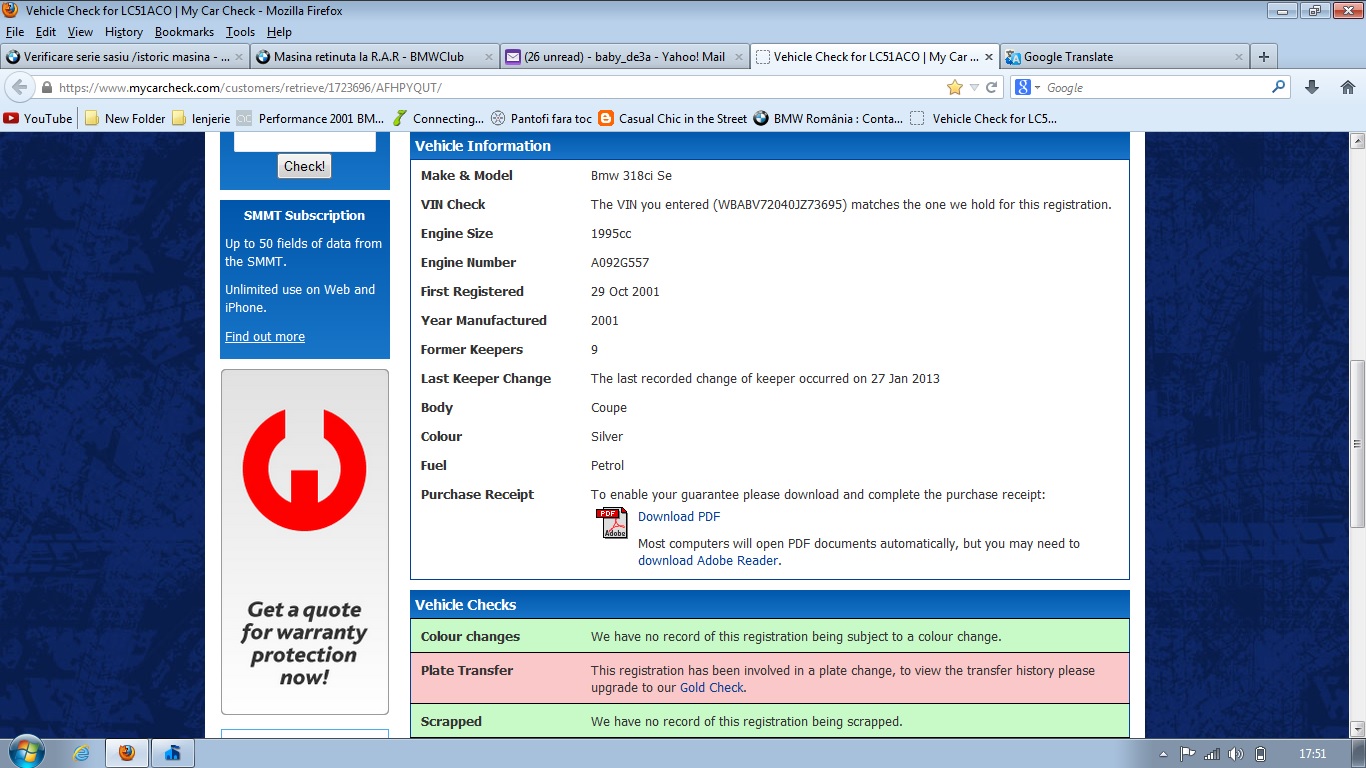Switch to the Google Translate tab
The image size is (1366, 768).
tap(1124, 57)
